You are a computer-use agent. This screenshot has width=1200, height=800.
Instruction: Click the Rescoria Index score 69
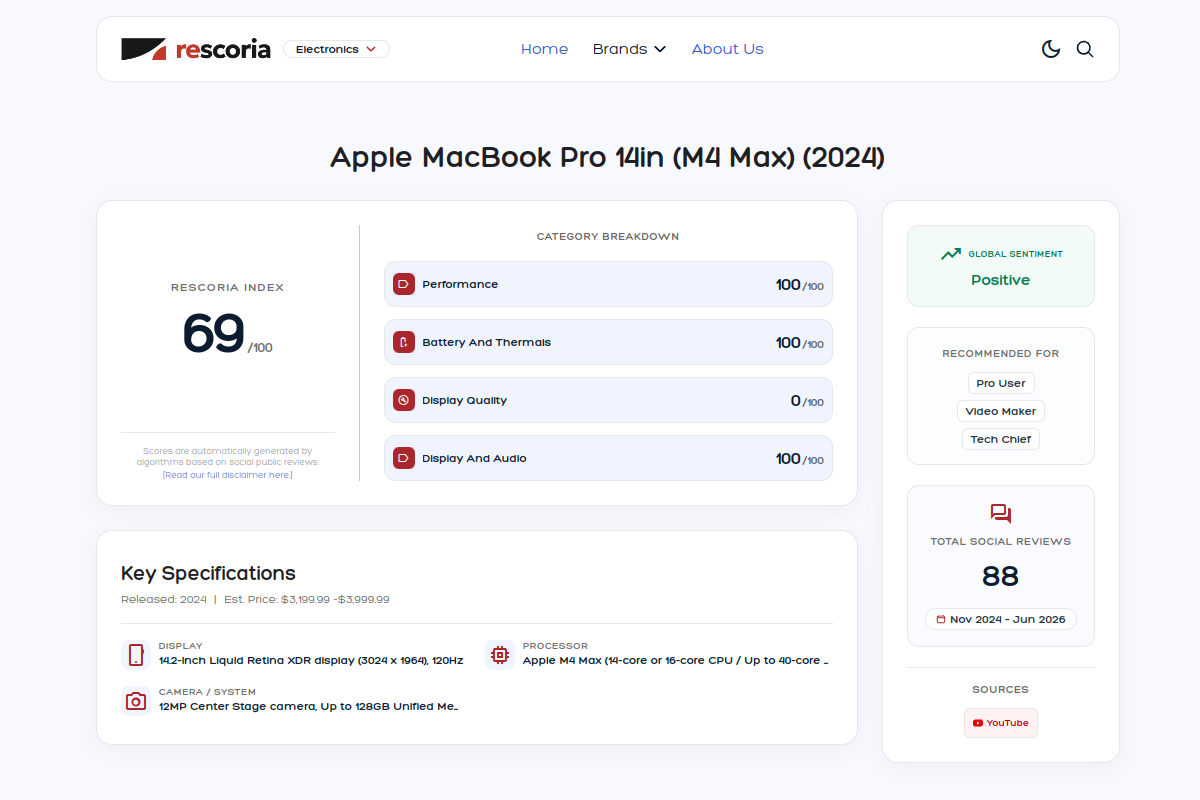(213, 333)
